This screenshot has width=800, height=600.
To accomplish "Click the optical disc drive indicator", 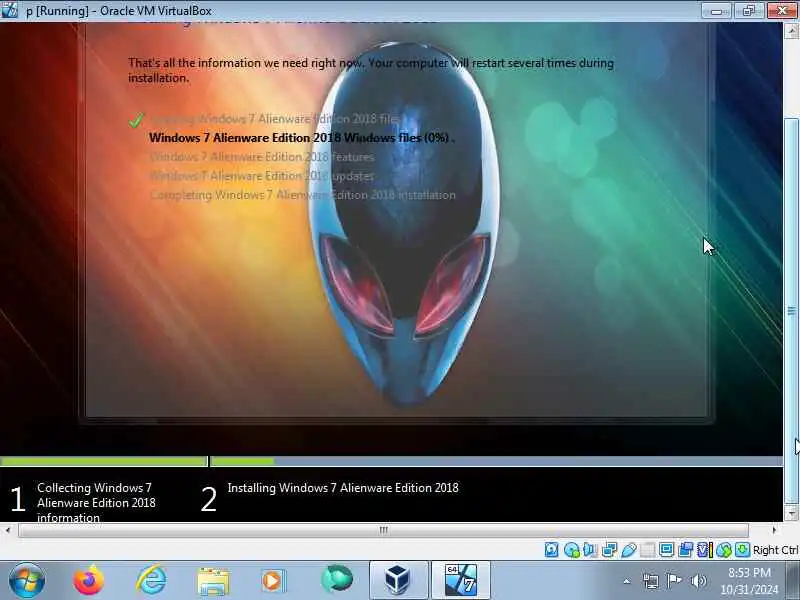I will 571,549.
